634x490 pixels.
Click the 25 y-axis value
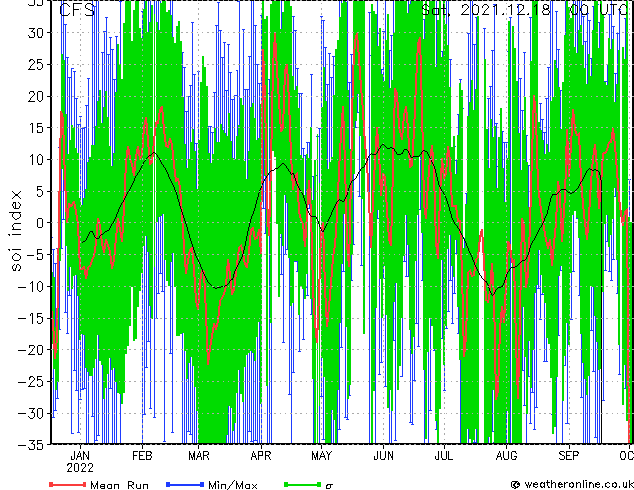pos(36,64)
